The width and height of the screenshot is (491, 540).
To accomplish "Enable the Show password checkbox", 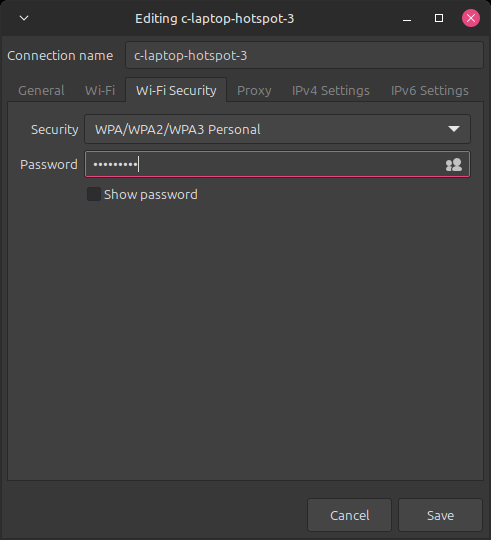I will (94, 194).
